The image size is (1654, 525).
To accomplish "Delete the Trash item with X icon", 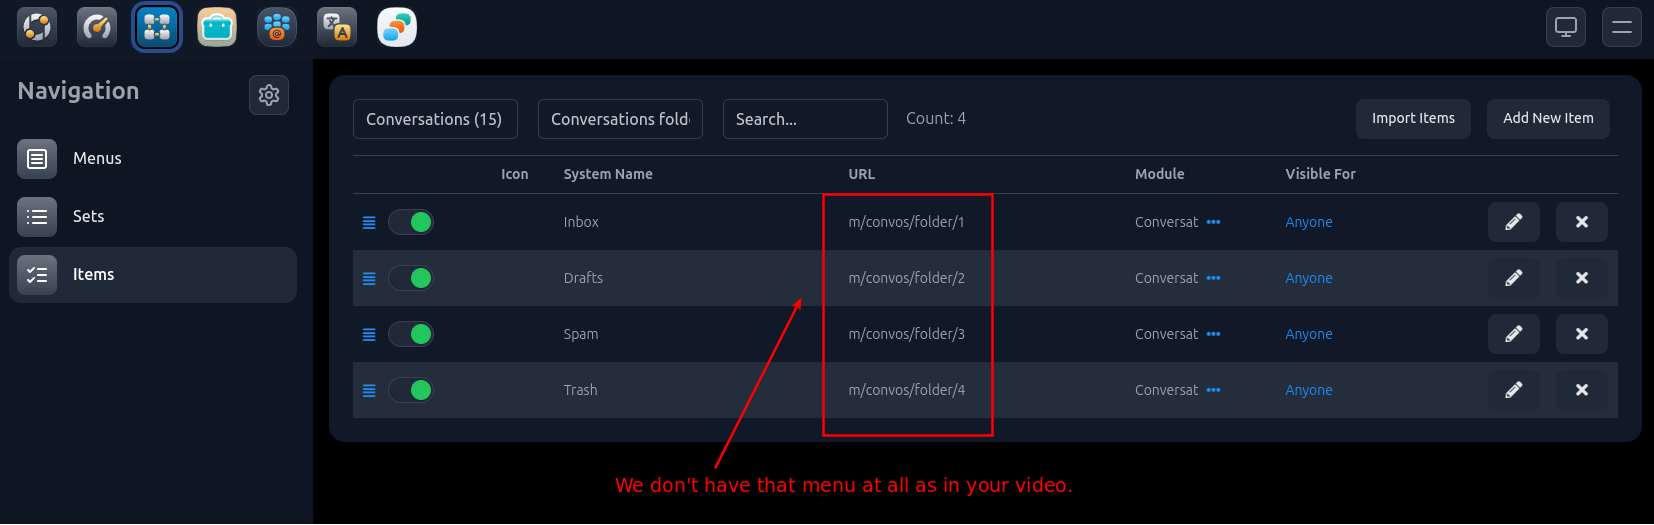I will tap(1581, 390).
